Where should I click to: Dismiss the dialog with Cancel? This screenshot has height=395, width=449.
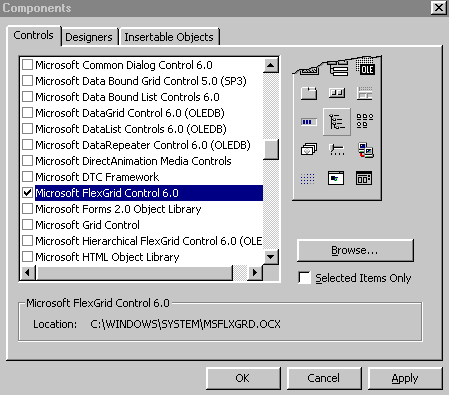click(x=324, y=378)
